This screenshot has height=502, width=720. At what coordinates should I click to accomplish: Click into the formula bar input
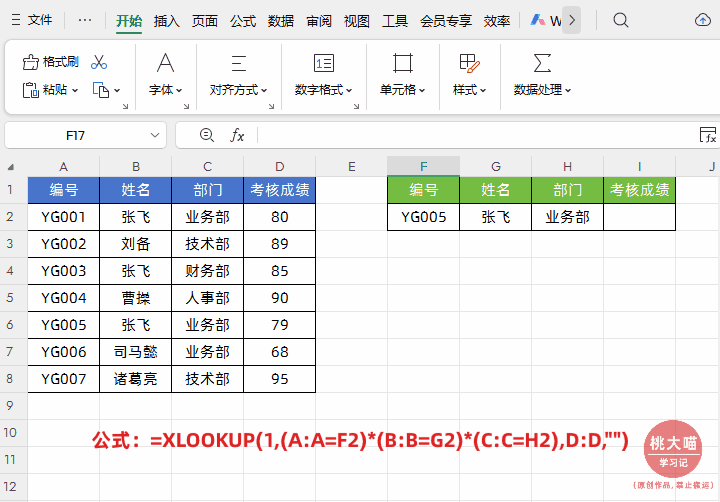[x=475, y=135]
